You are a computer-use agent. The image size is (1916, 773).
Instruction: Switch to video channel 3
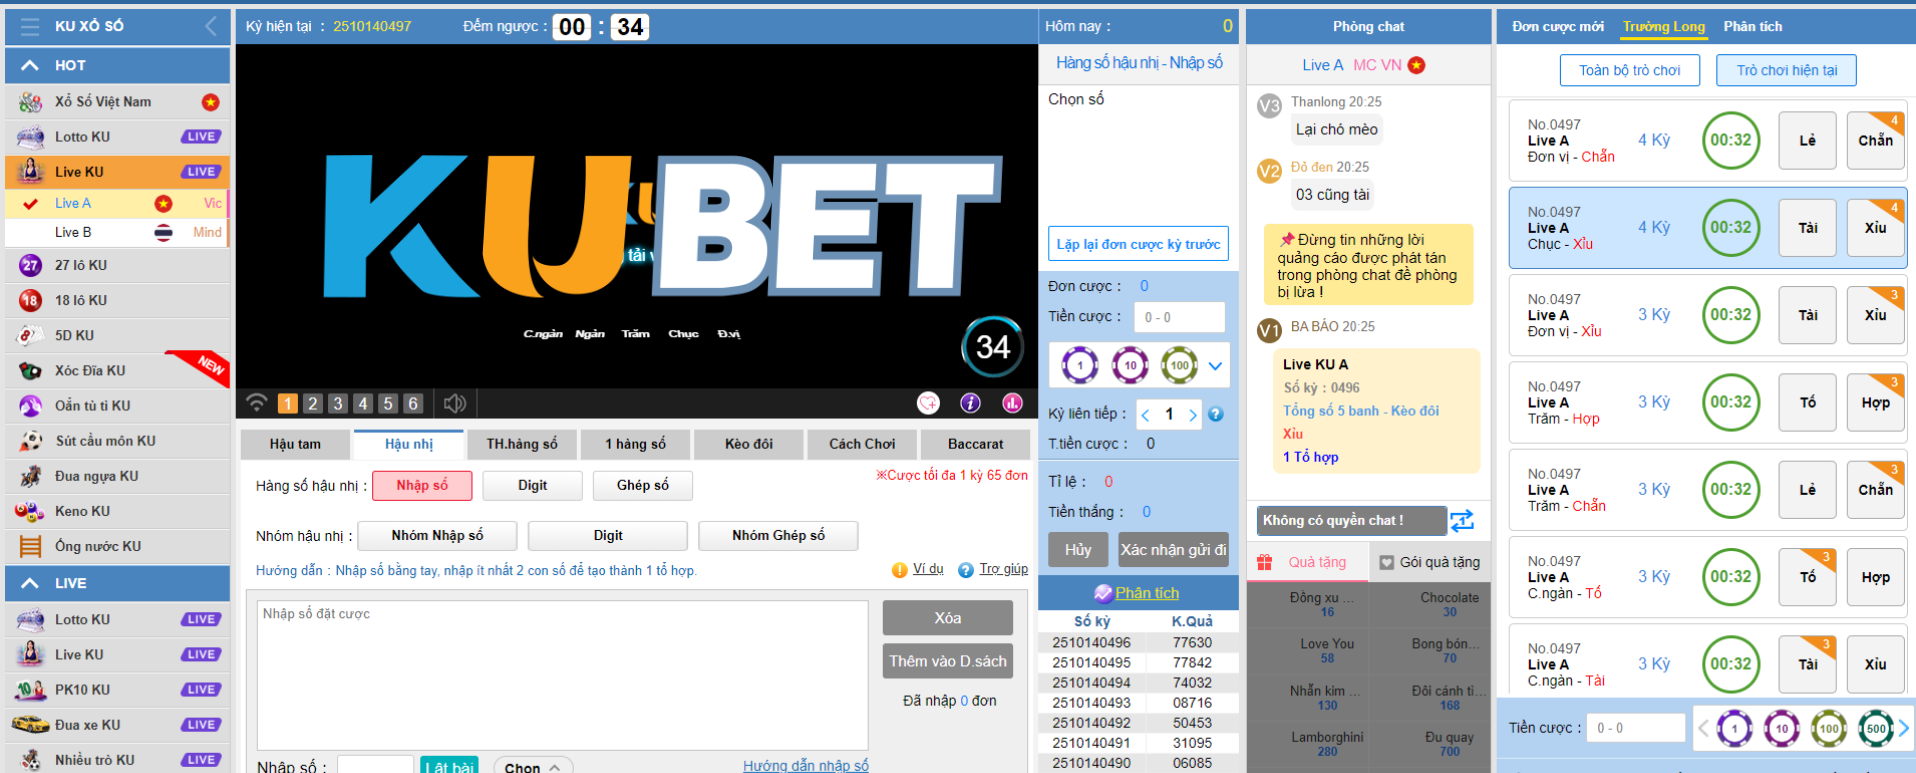point(338,403)
